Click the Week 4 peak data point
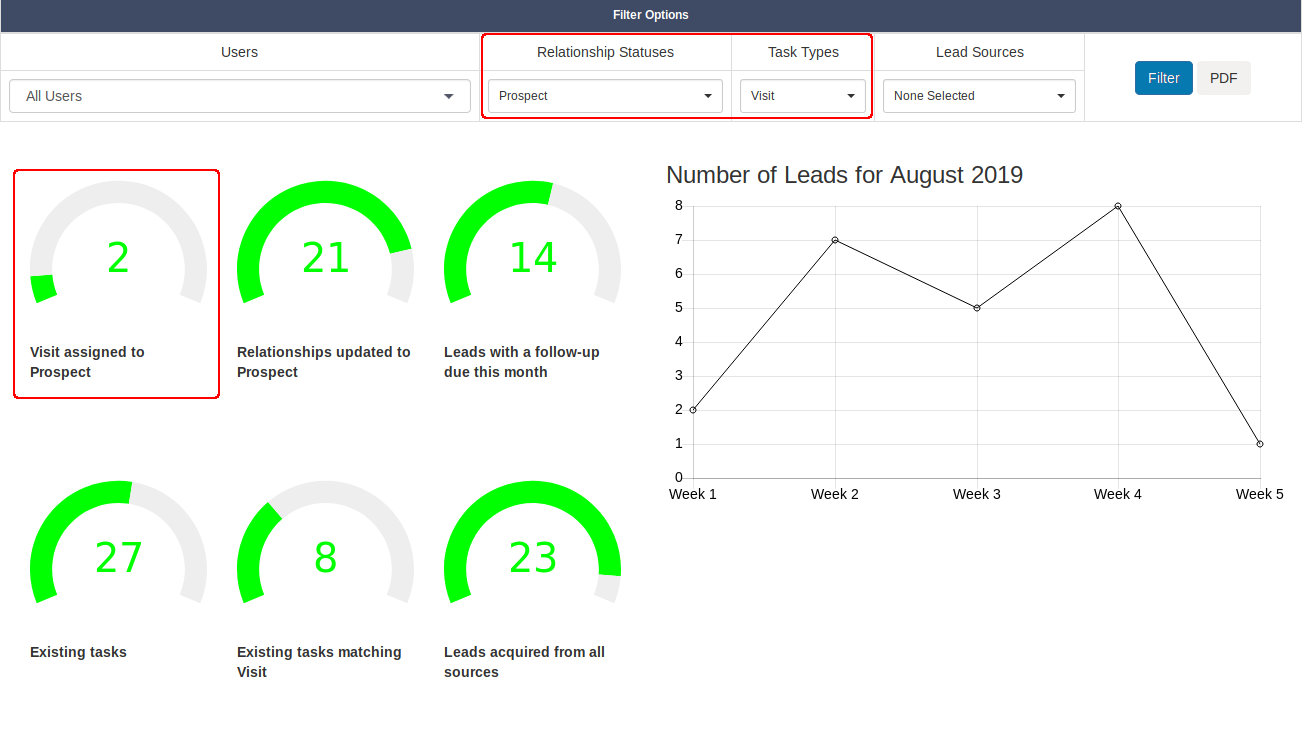This screenshot has width=1302, height=742. click(x=1117, y=206)
